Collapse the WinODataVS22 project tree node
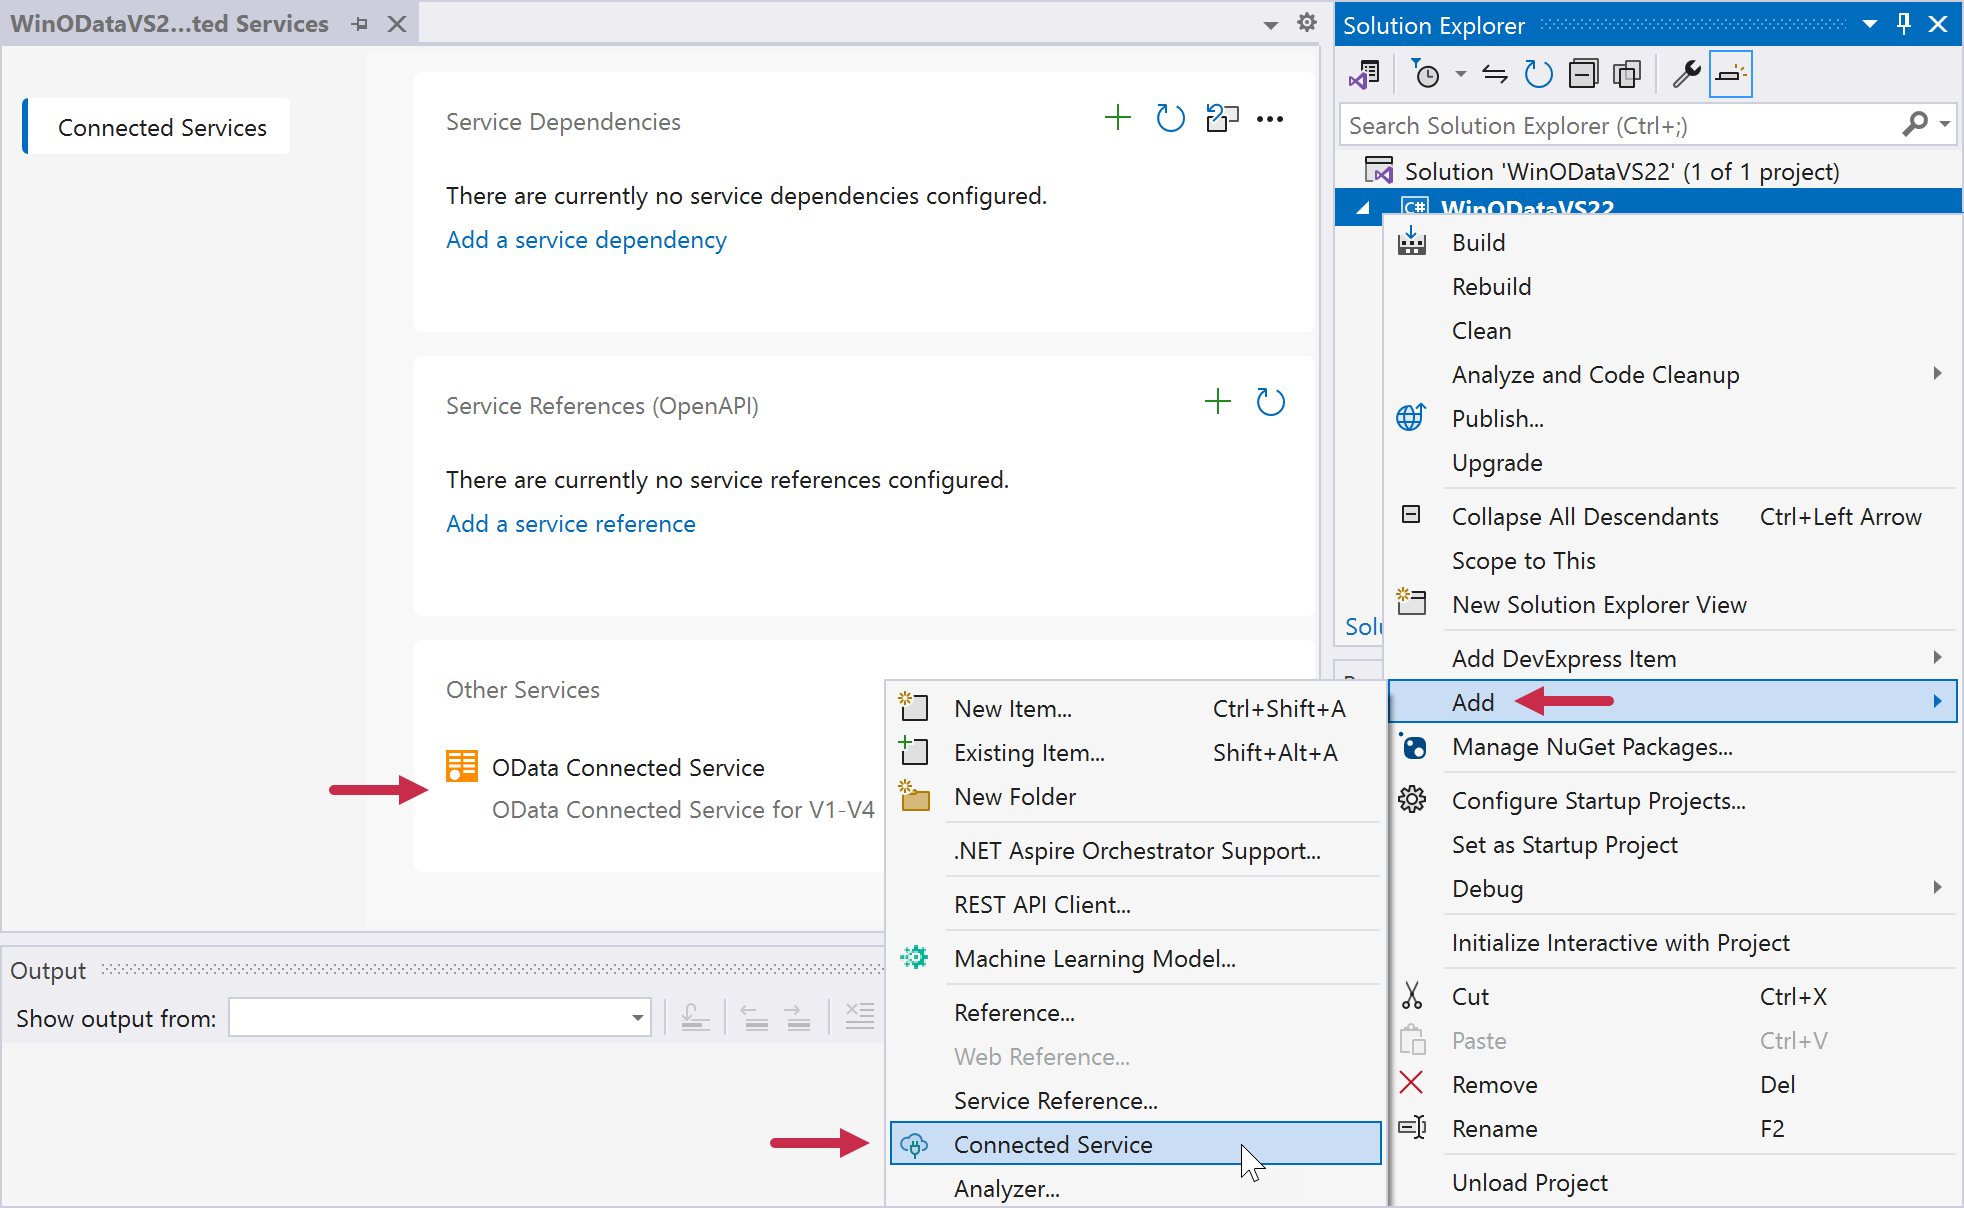 (1362, 208)
